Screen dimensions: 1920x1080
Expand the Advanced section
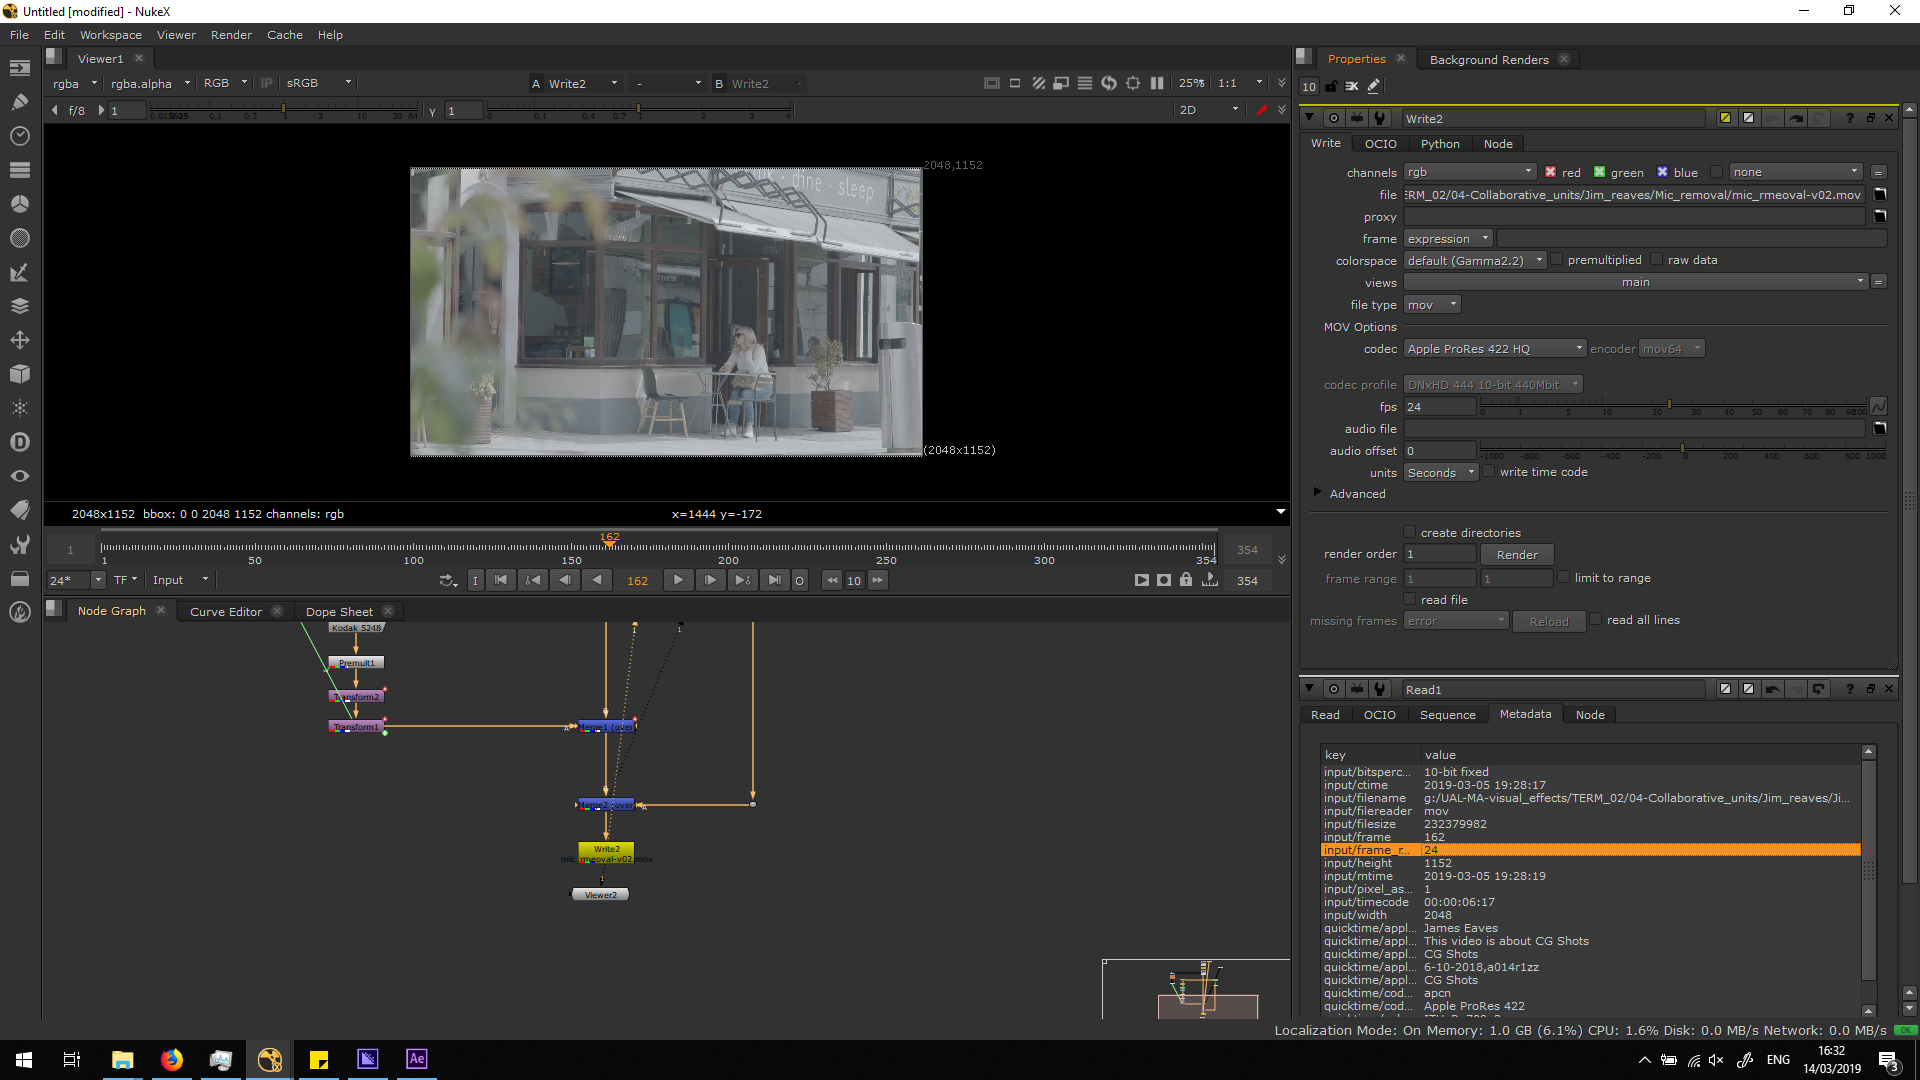pos(1318,493)
